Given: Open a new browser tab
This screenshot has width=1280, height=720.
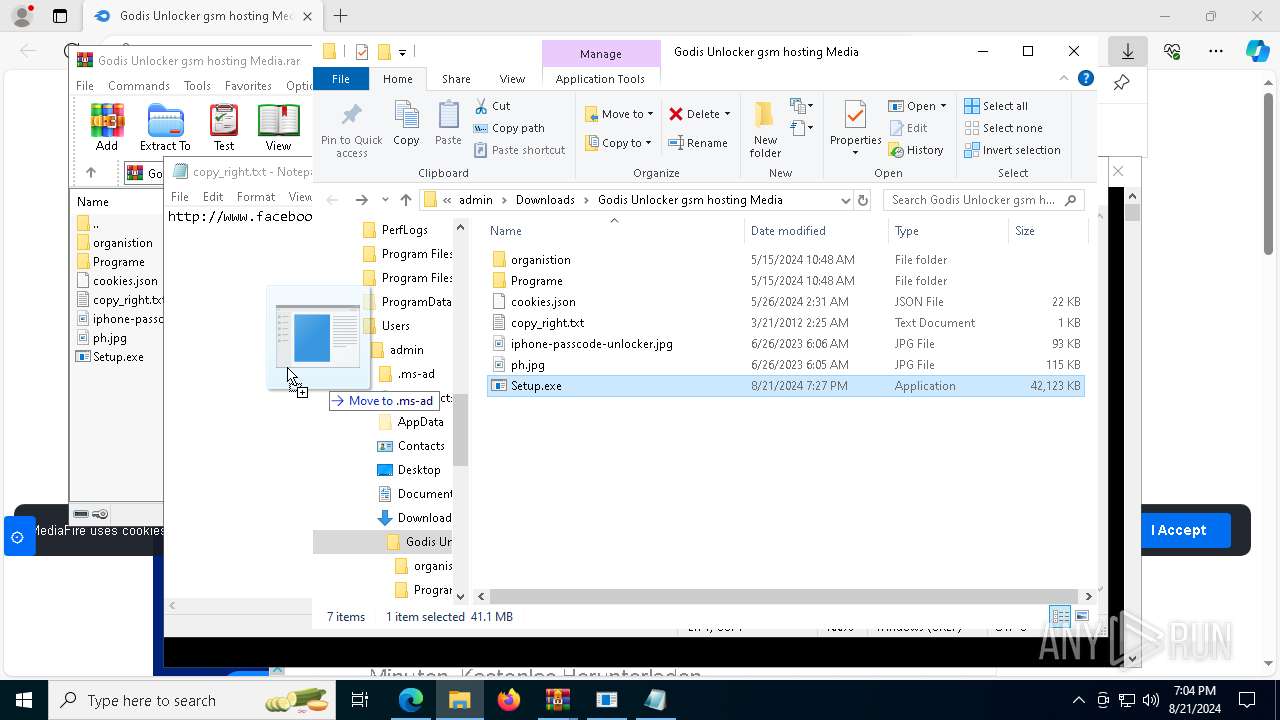Looking at the screenshot, I should pos(340,16).
